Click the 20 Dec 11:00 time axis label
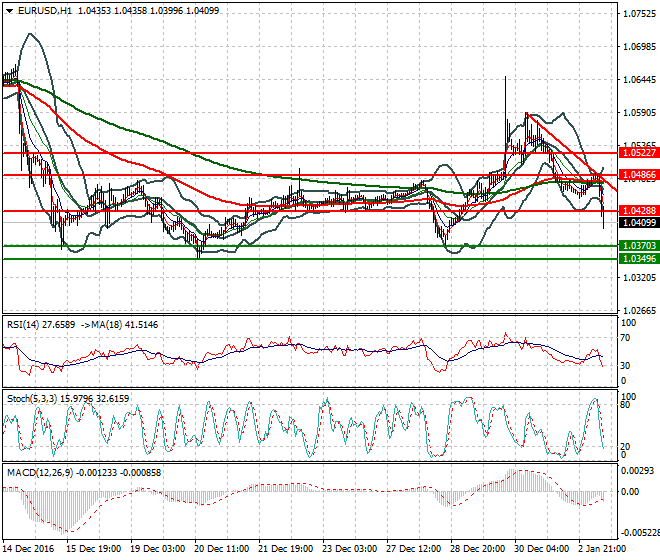660x560 pixels. [222, 549]
